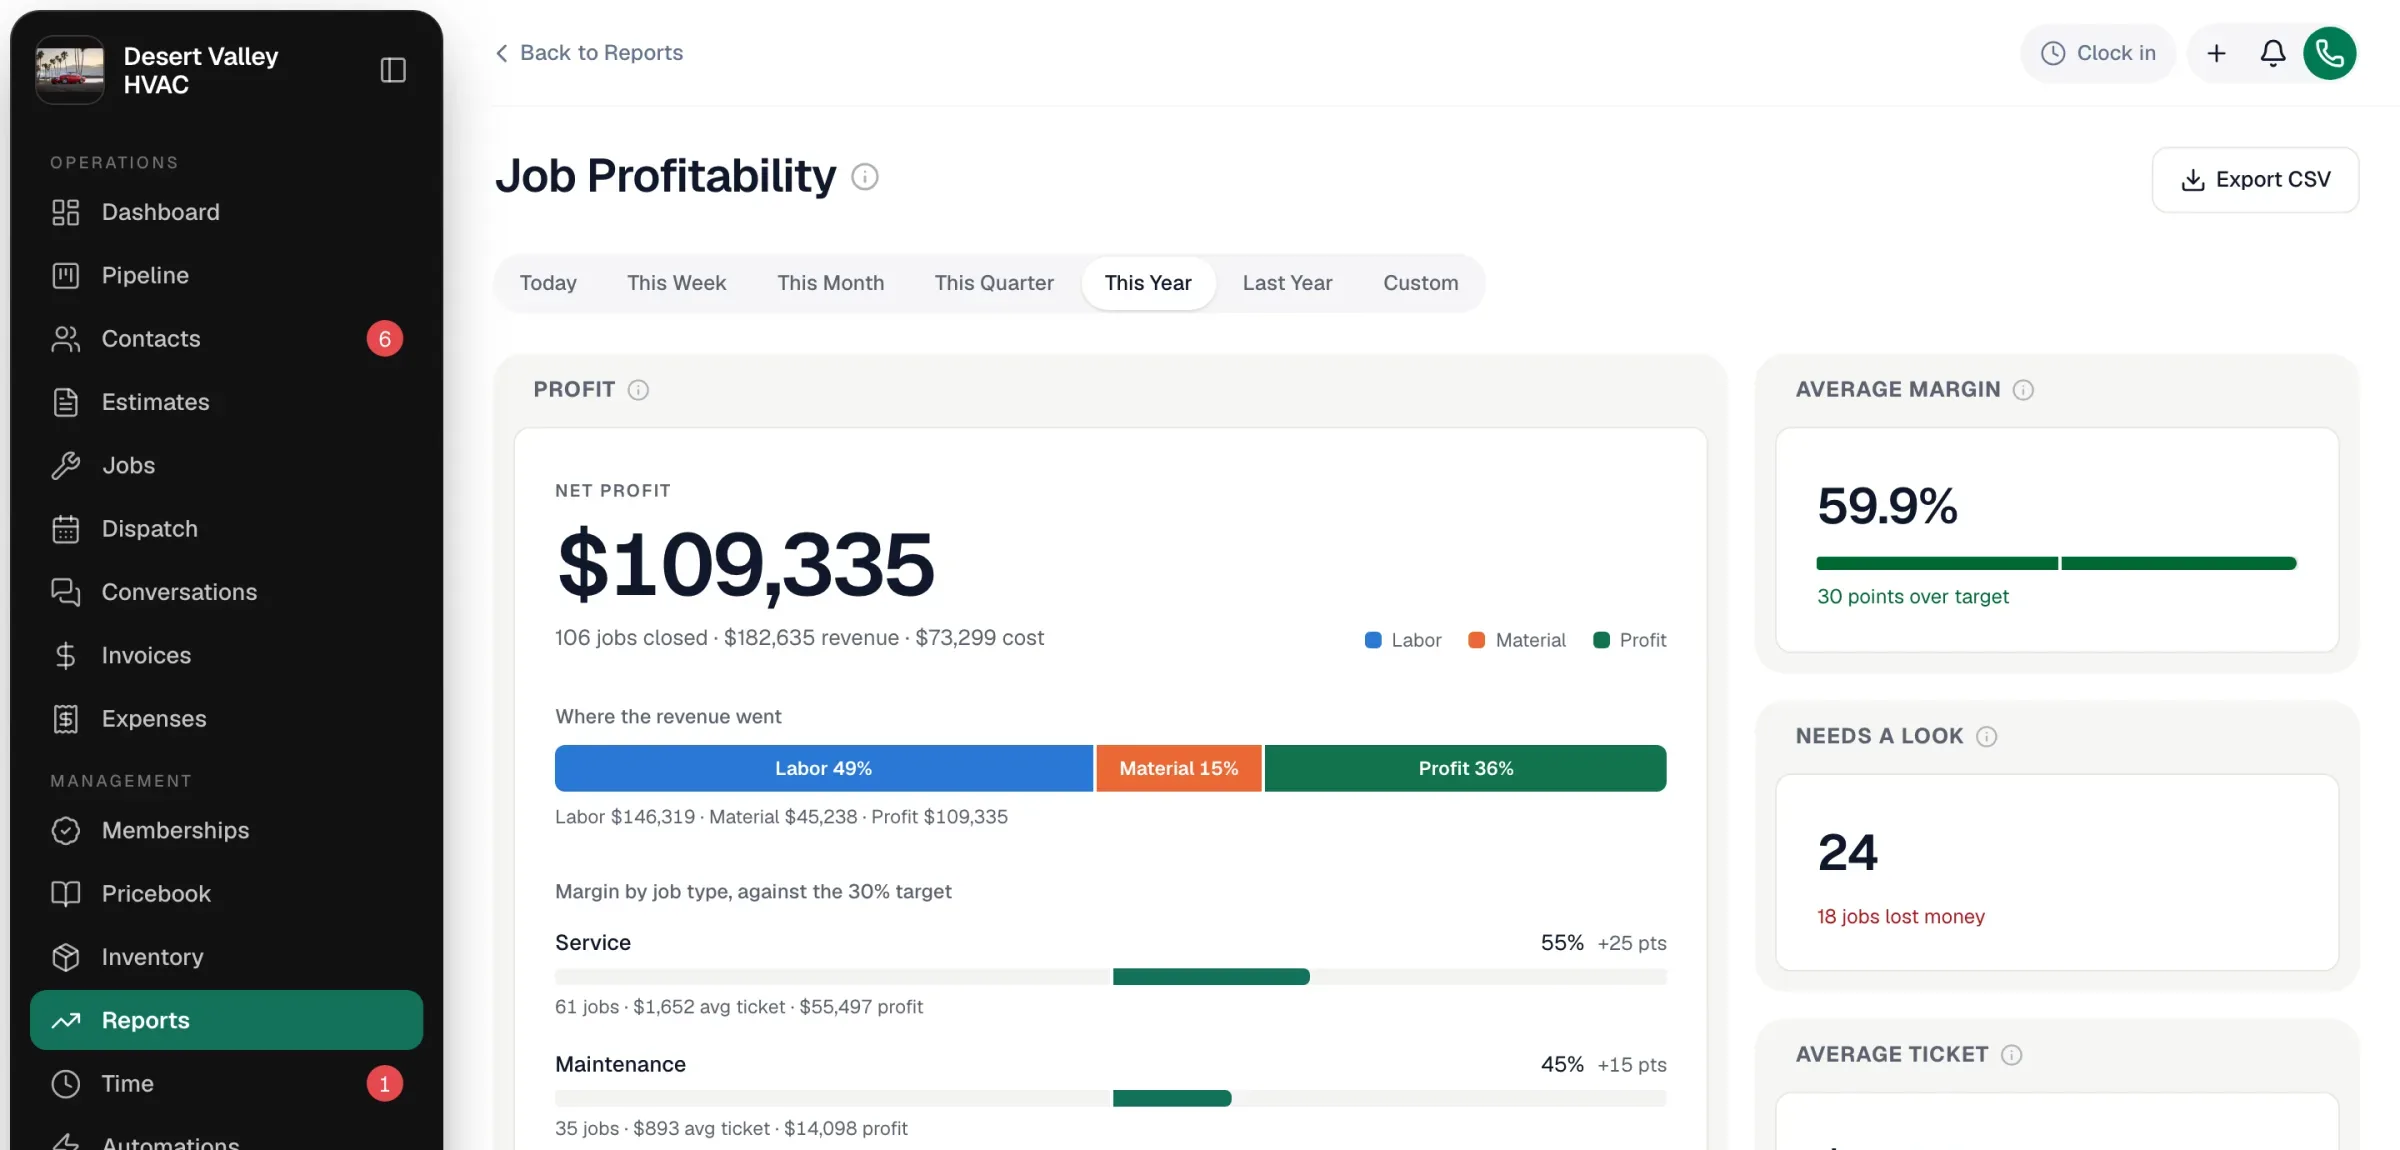Click the $109,335 net profit figure
Viewport: 2400px width, 1150px height.
[746, 565]
